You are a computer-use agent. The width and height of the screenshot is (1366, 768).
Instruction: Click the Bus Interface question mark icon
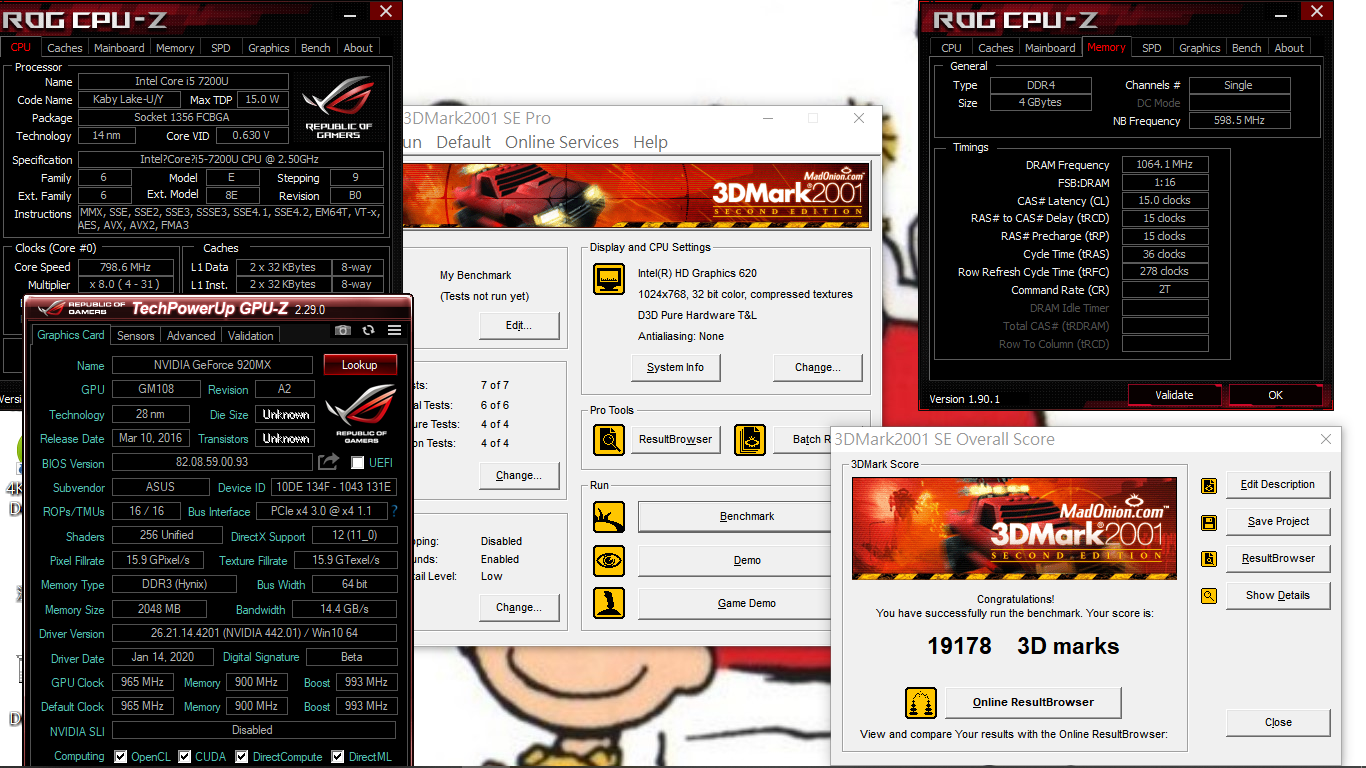point(394,511)
